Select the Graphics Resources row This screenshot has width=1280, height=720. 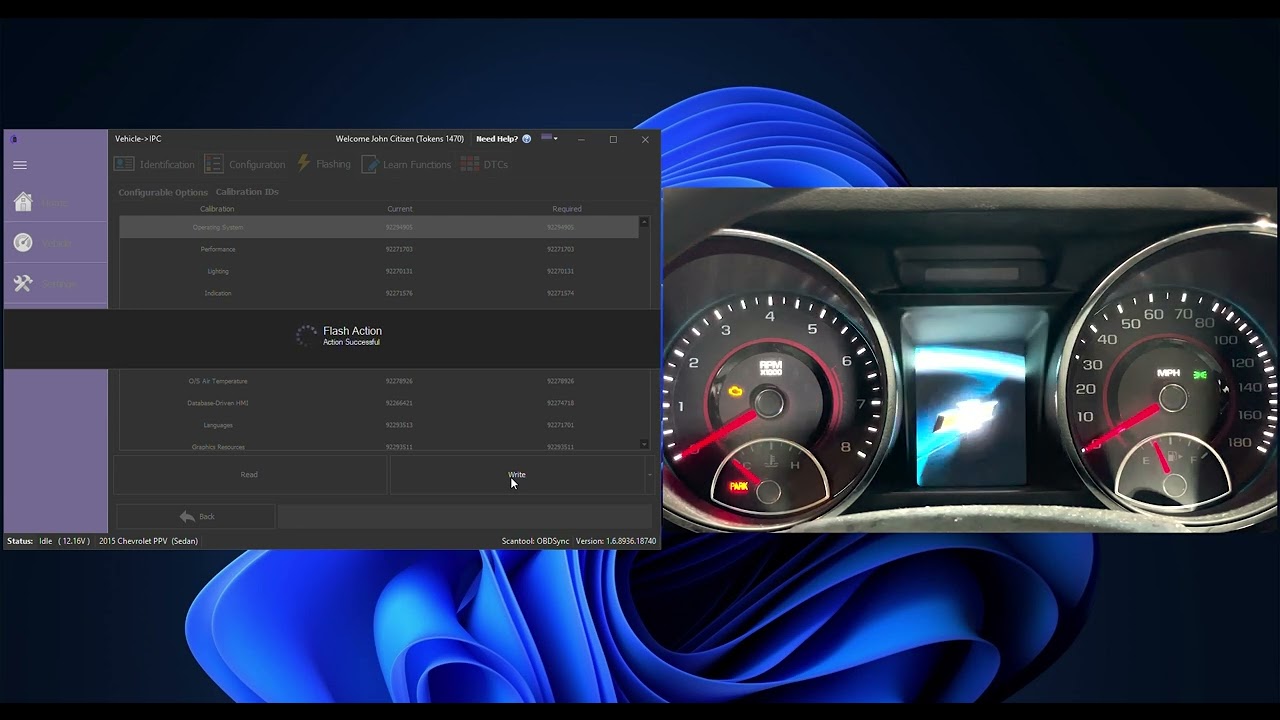tap(378, 446)
